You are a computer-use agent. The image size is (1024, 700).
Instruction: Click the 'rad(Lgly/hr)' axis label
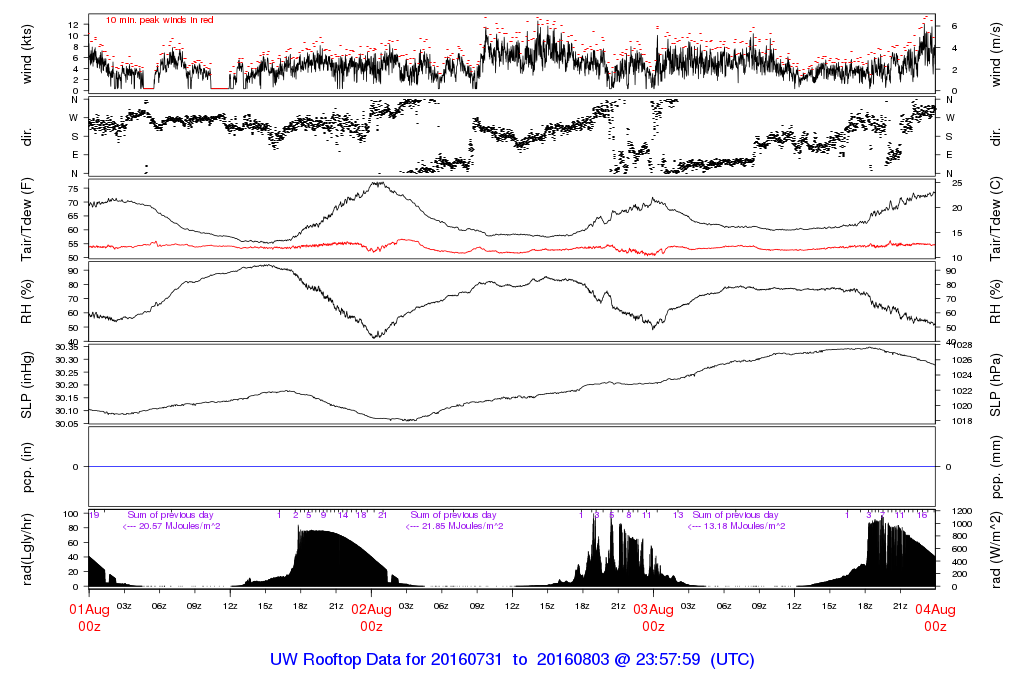coord(27,550)
